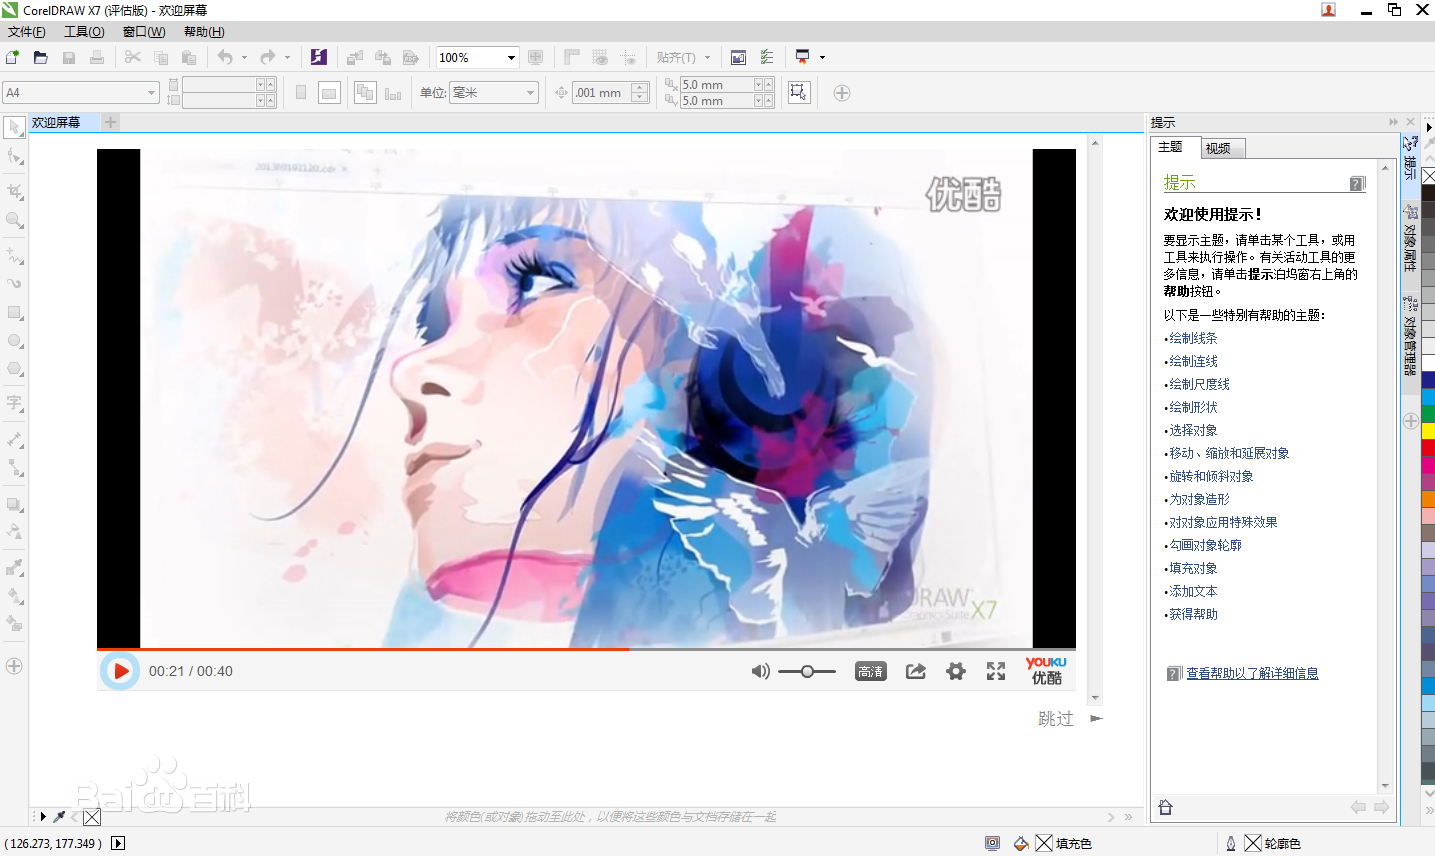Image resolution: width=1435 pixels, height=856 pixels.
Task: Open the 工具(O) menu
Action: [84, 32]
